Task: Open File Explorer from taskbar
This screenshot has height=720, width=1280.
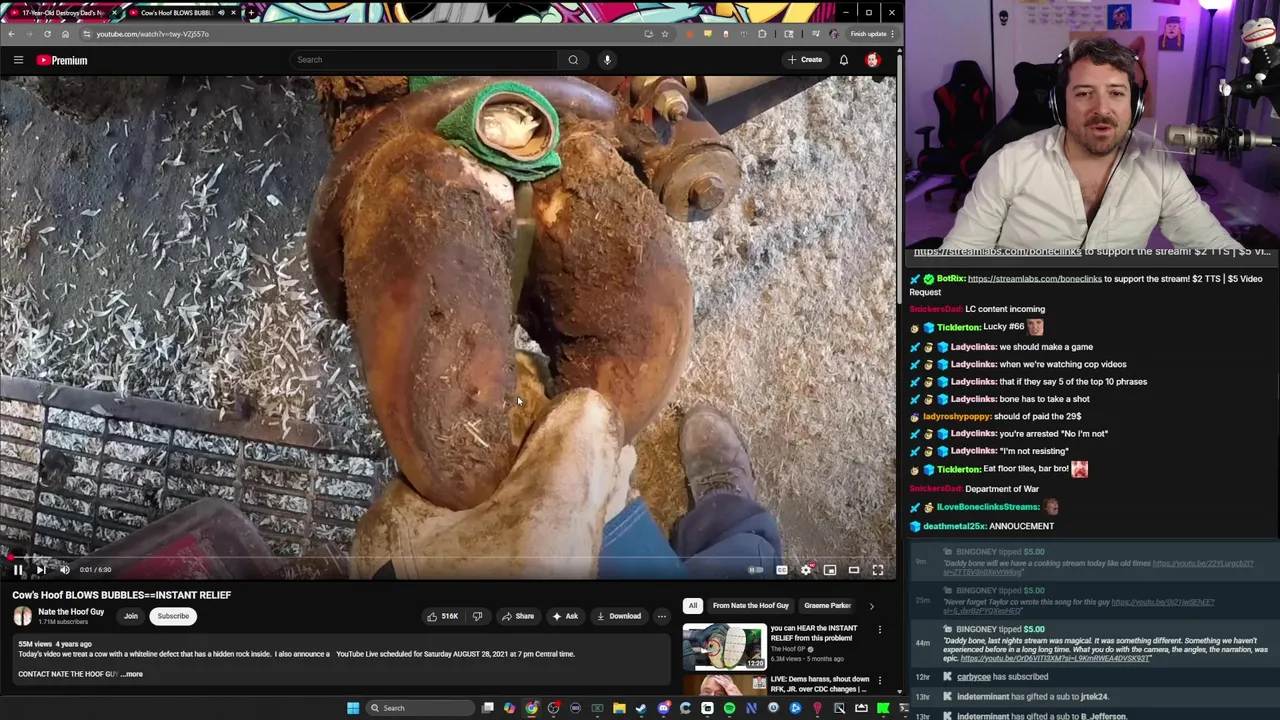Action: coord(619,708)
